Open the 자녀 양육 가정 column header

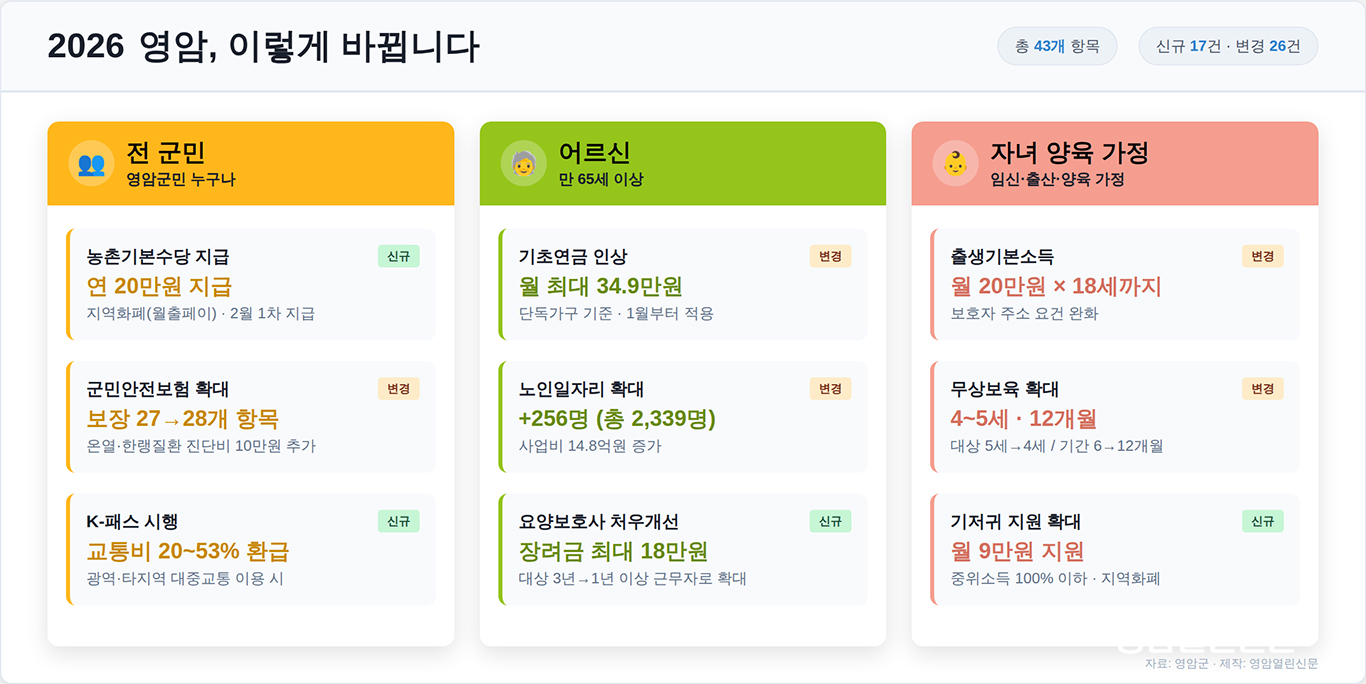pos(1115,164)
